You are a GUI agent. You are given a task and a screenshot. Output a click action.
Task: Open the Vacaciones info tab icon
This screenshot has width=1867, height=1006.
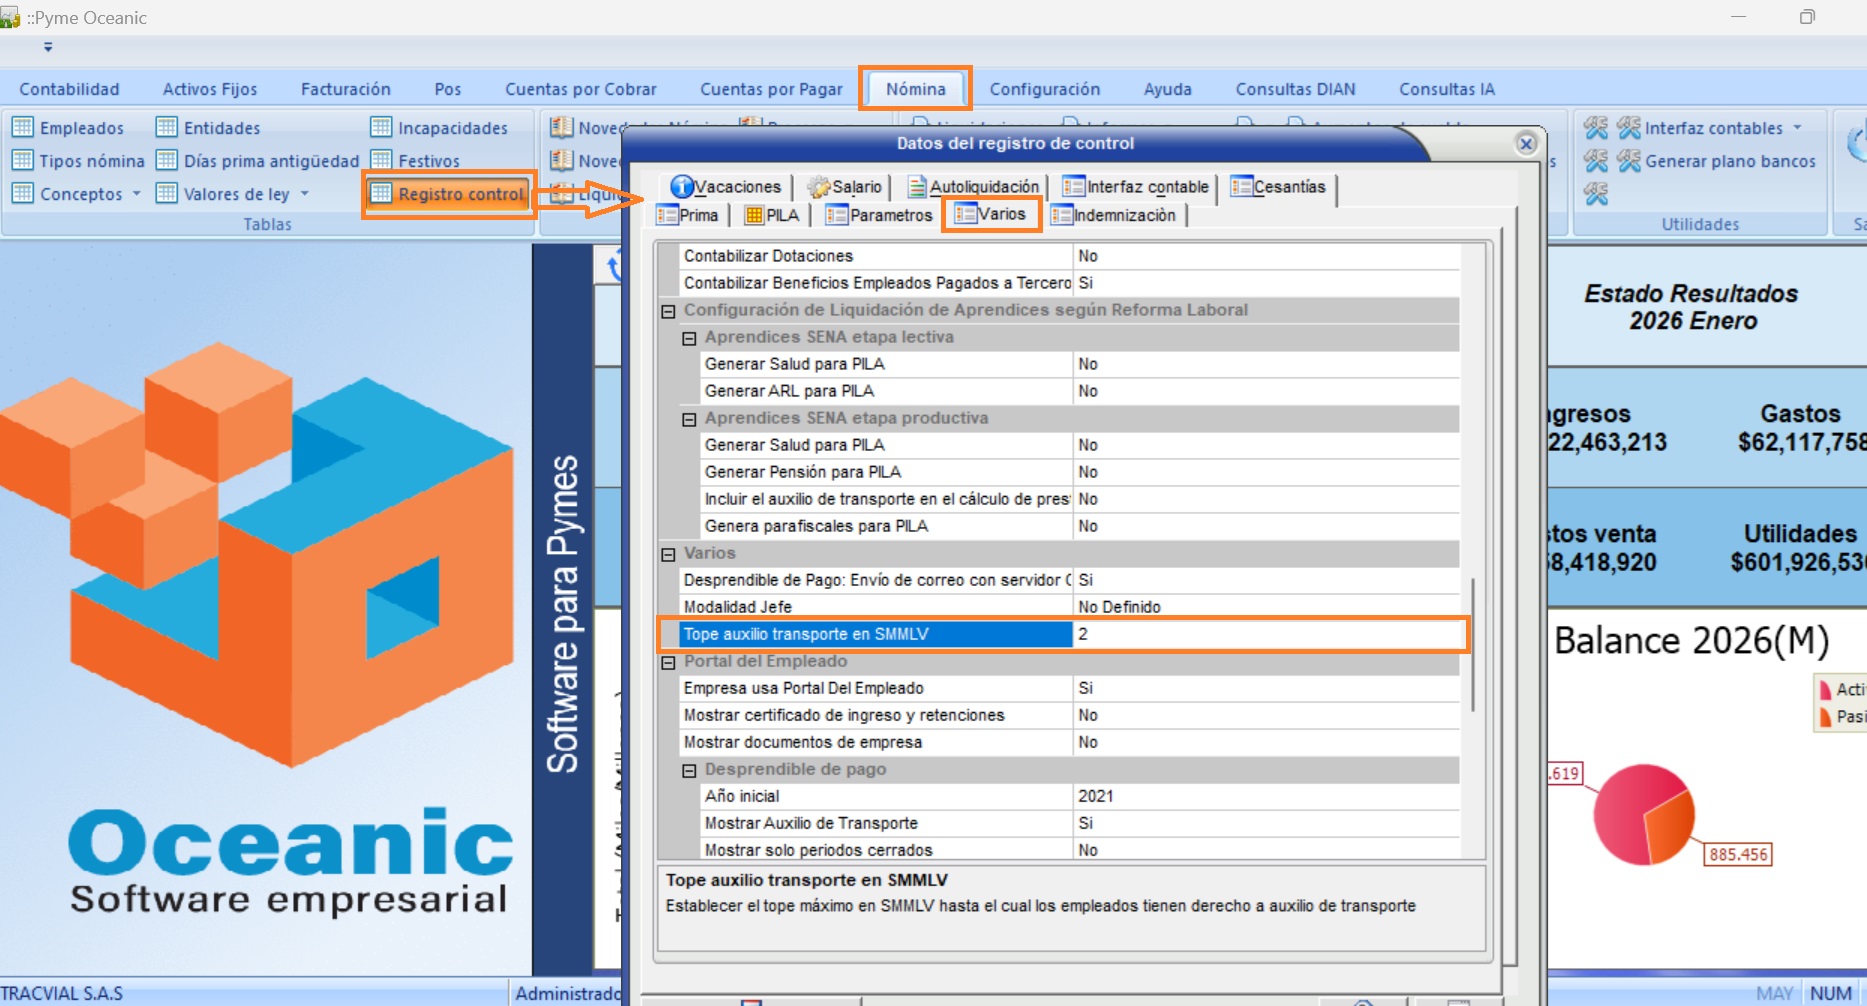click(x=682, y=187)
